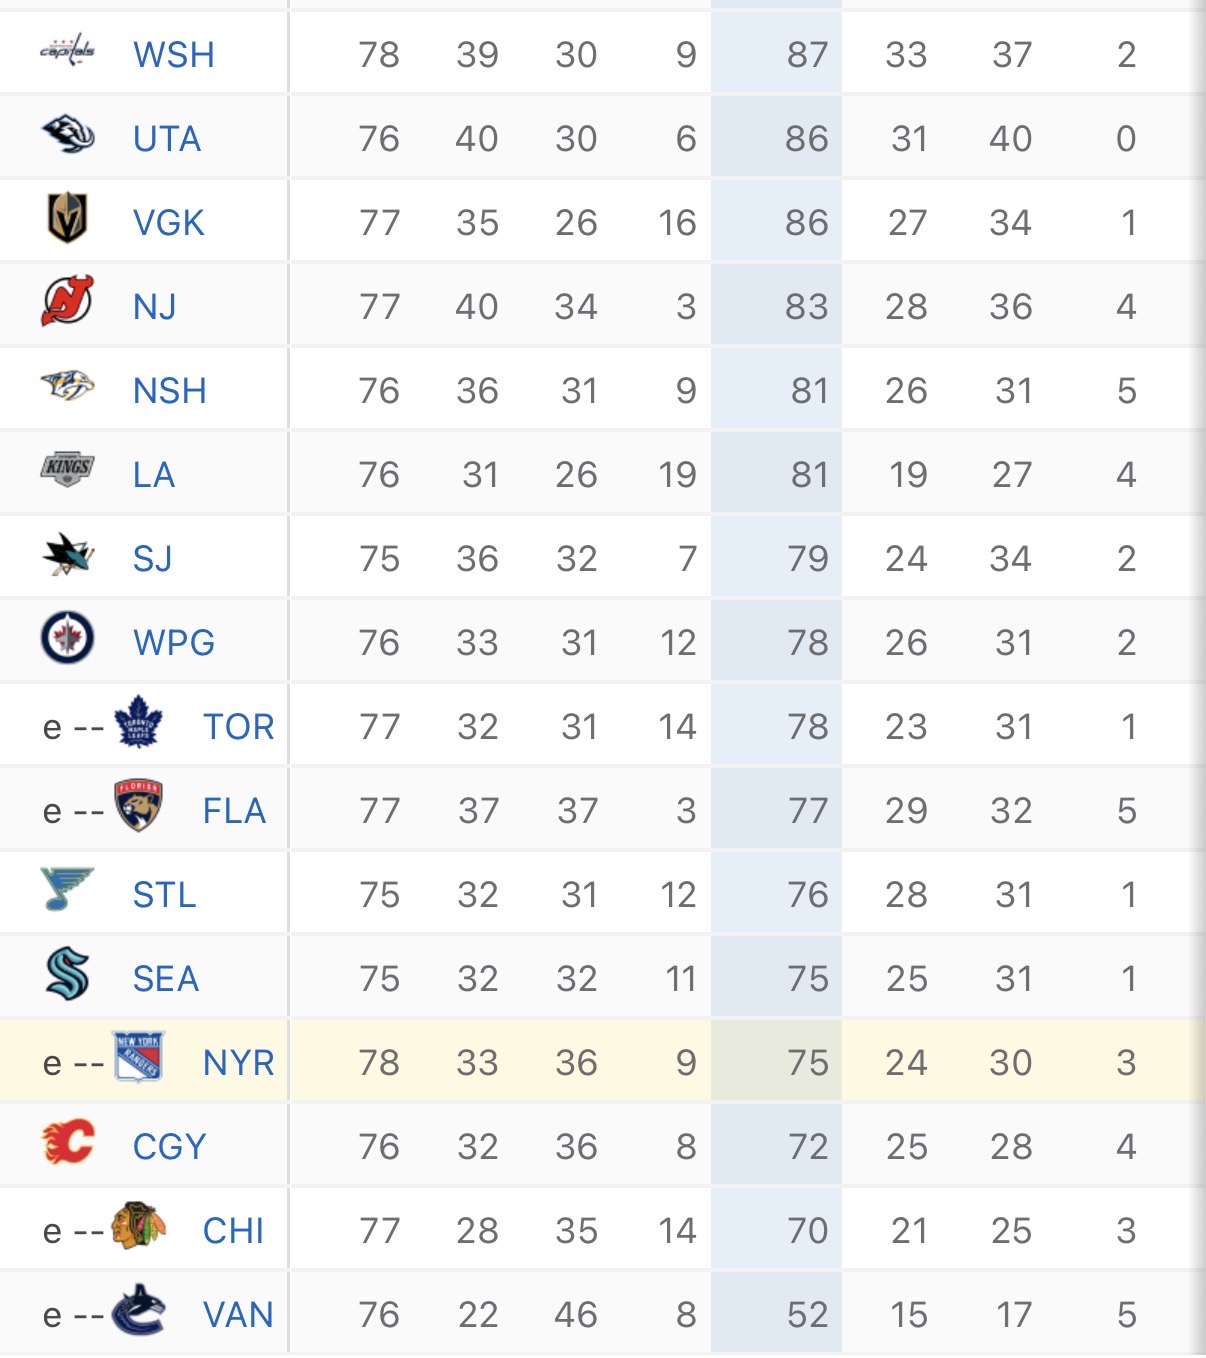
Task: Click the Washington Capitals logo
Action: 67,50
